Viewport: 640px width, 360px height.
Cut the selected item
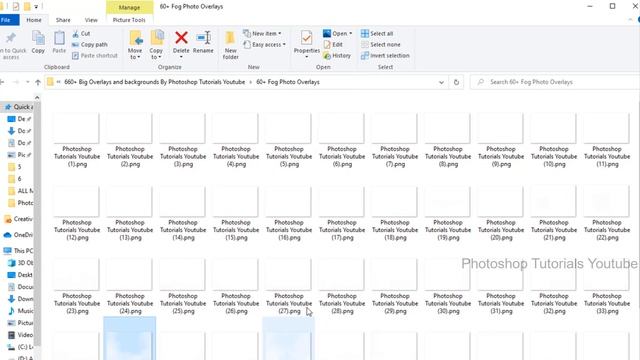pos(81,33)
